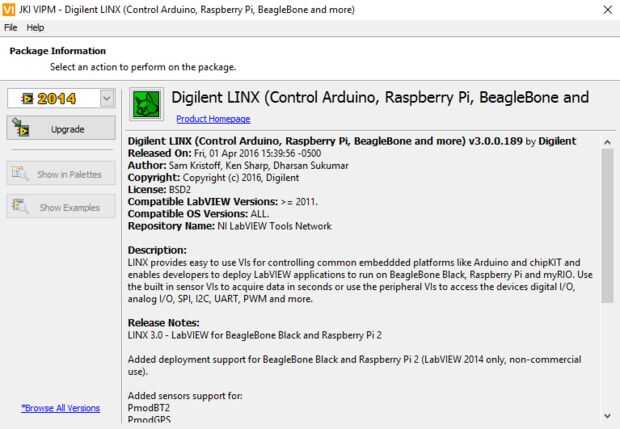
Task: Click the 'License: BSD2' line
Action: (x=159, y=190)
